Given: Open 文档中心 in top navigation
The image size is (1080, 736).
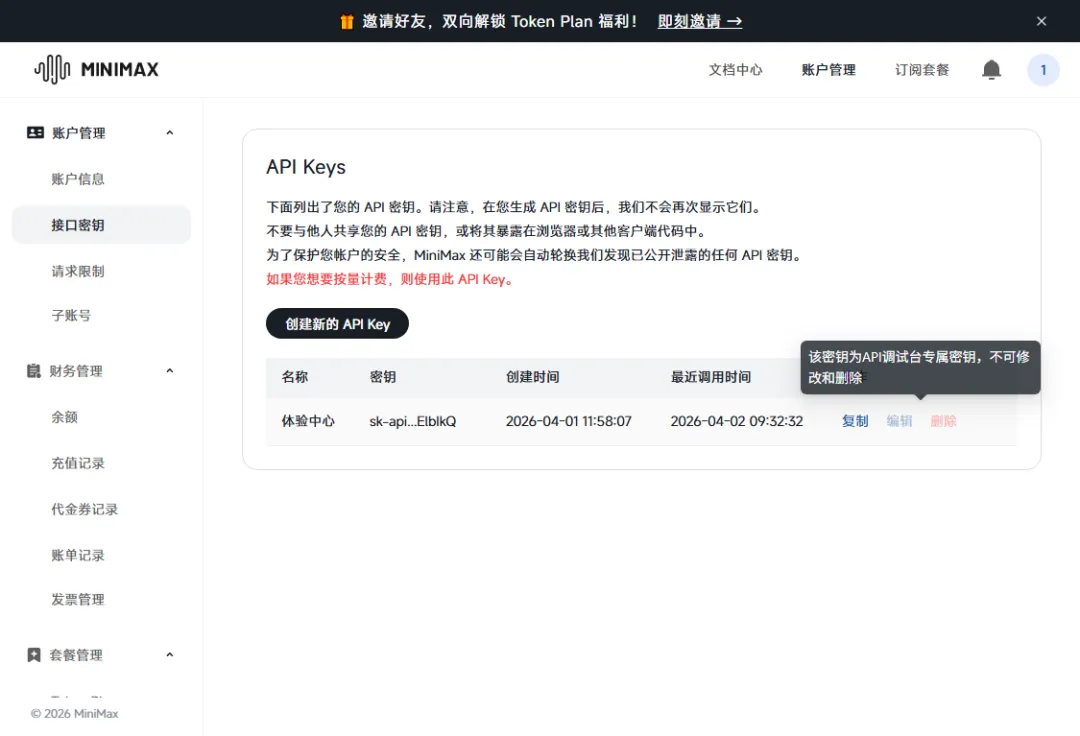Looking at the screenshot, I should click(736, 70).
